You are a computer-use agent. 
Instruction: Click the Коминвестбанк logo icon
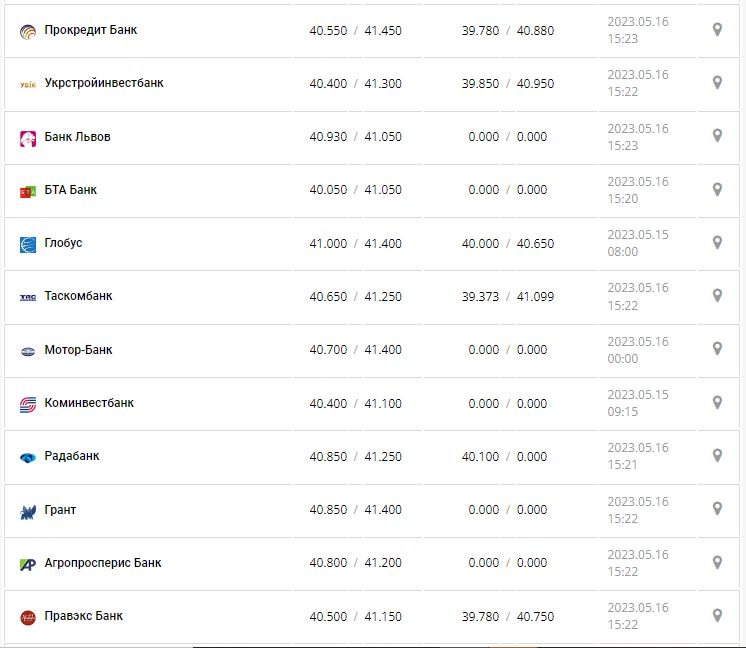pyautogui.click(x=28, y=404)
